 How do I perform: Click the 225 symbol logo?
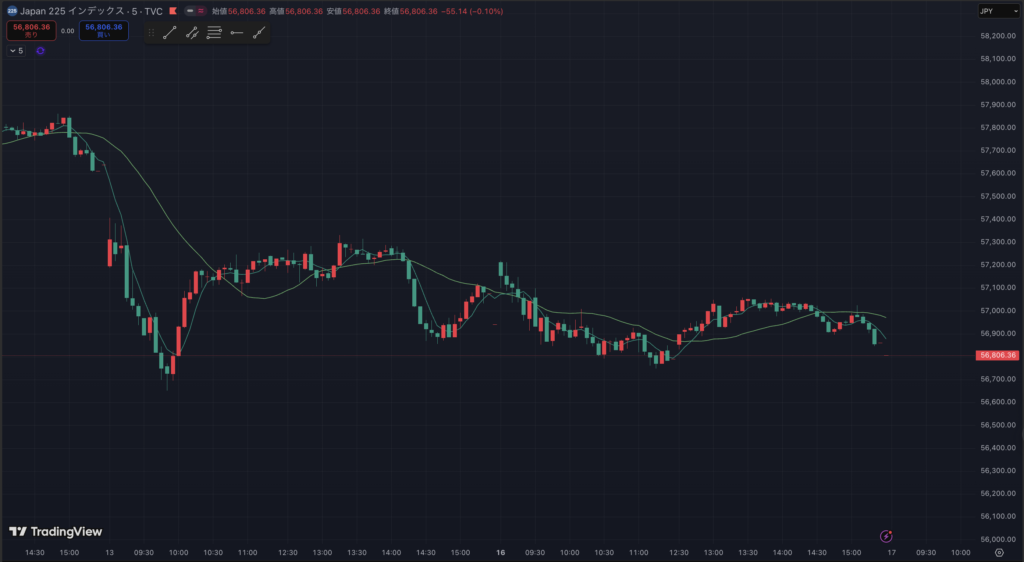click(x=12, y=11)
